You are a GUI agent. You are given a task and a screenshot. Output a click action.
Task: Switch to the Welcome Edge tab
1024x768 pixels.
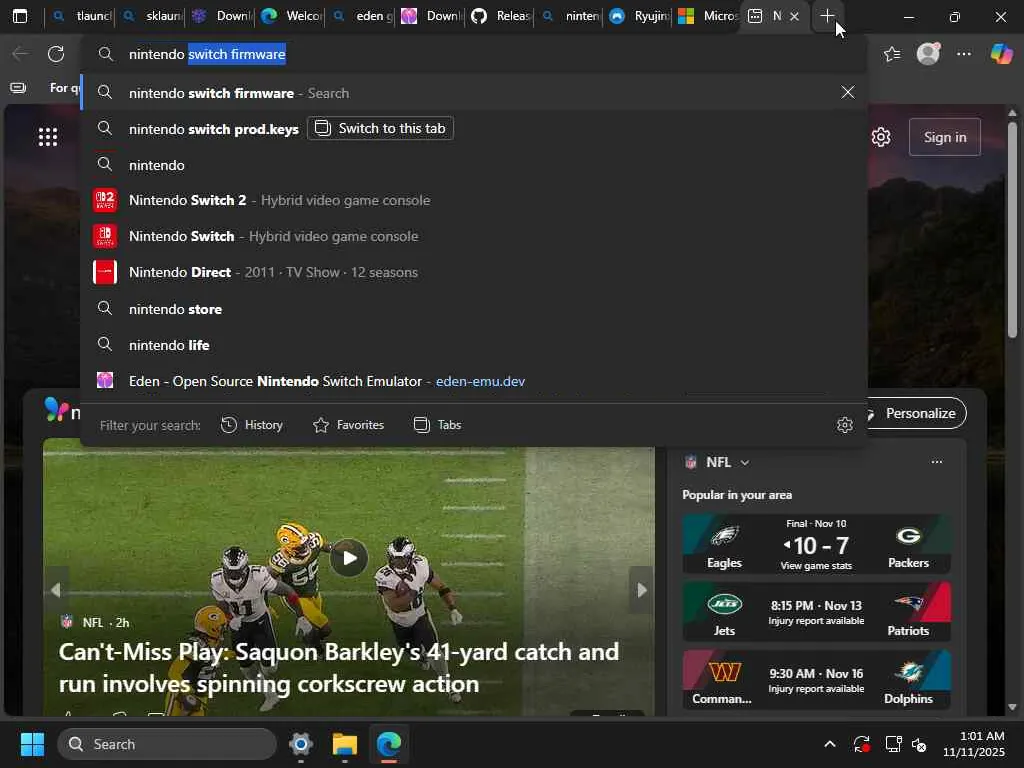[x=291, y=16]
